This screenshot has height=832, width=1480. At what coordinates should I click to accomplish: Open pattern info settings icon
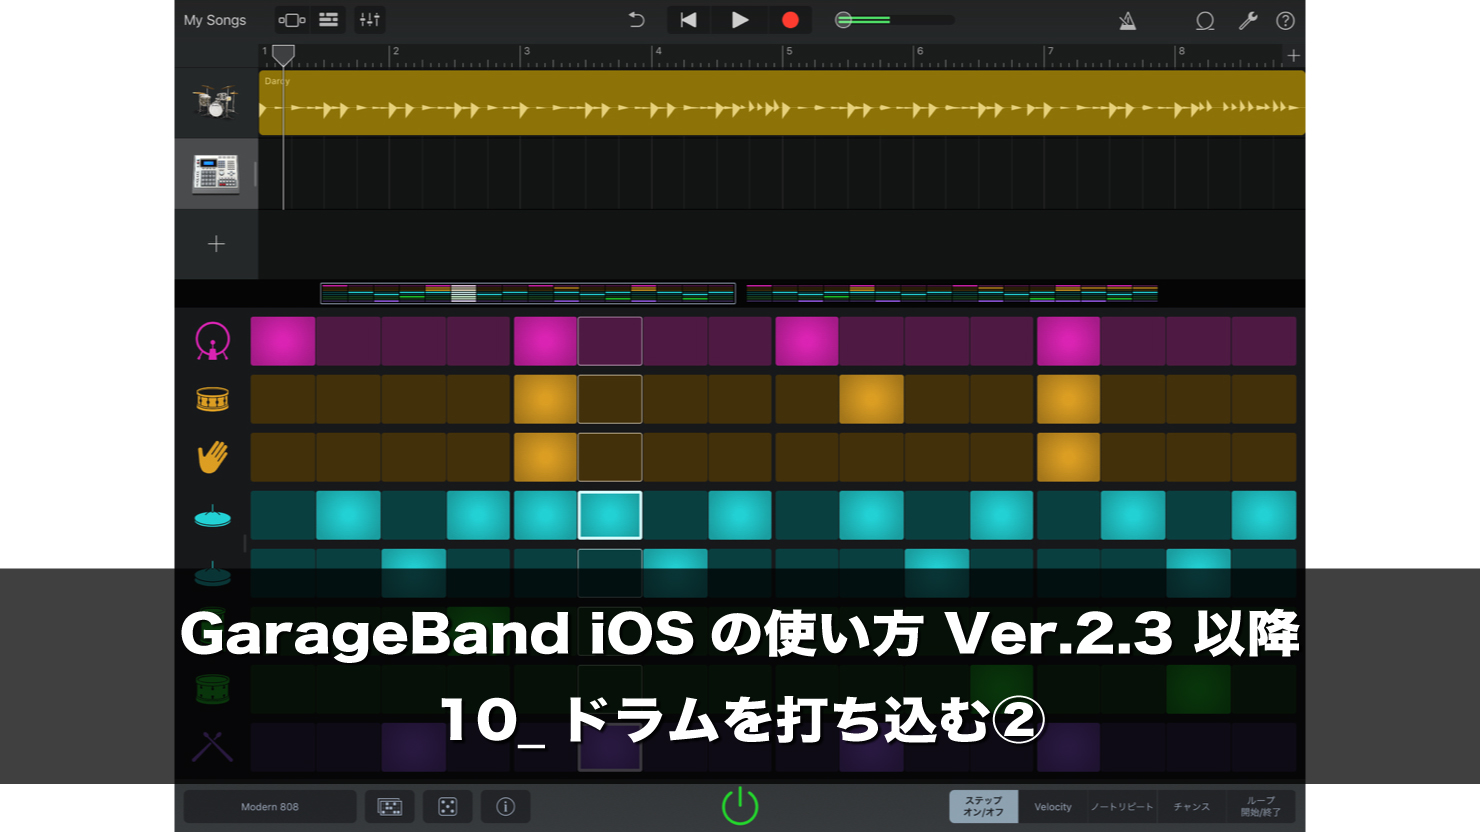click(506, 806)
